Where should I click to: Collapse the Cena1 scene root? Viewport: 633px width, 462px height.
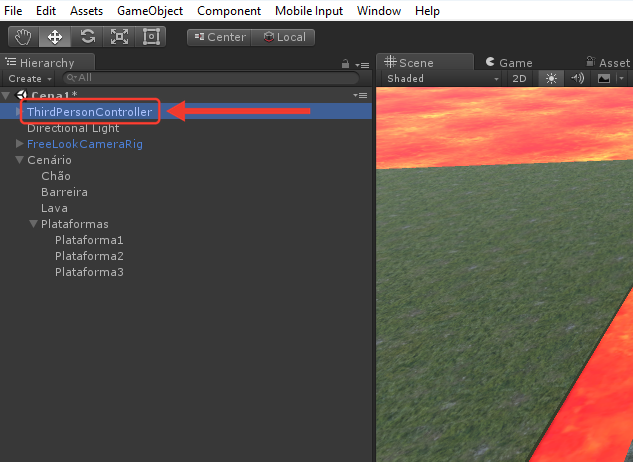click(6, 96)
